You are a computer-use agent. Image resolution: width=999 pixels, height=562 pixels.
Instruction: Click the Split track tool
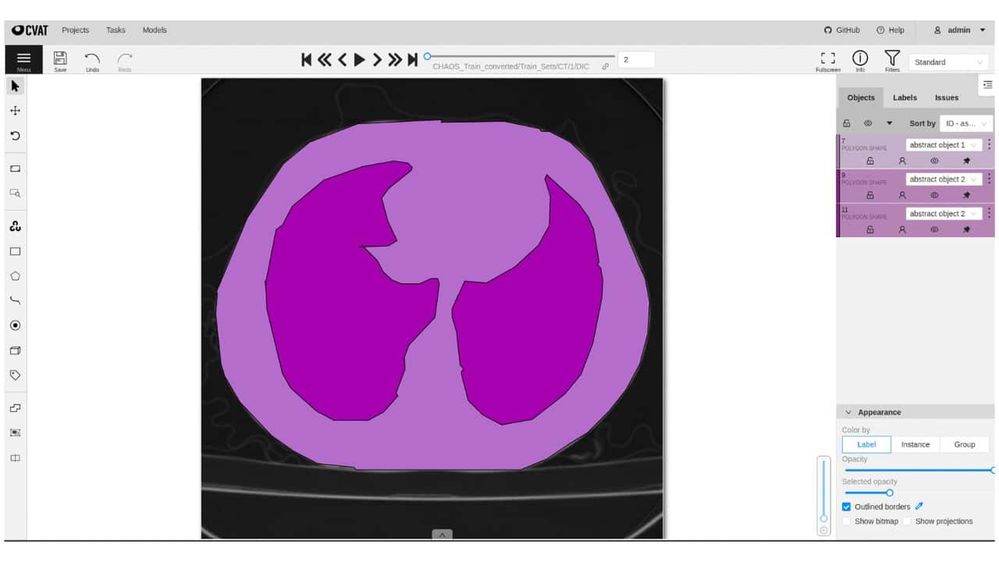[15, 458]
